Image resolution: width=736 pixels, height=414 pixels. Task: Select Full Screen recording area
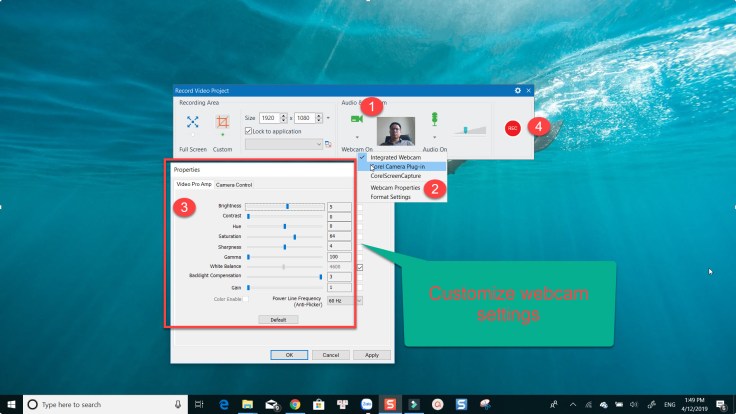pos(192,122)
